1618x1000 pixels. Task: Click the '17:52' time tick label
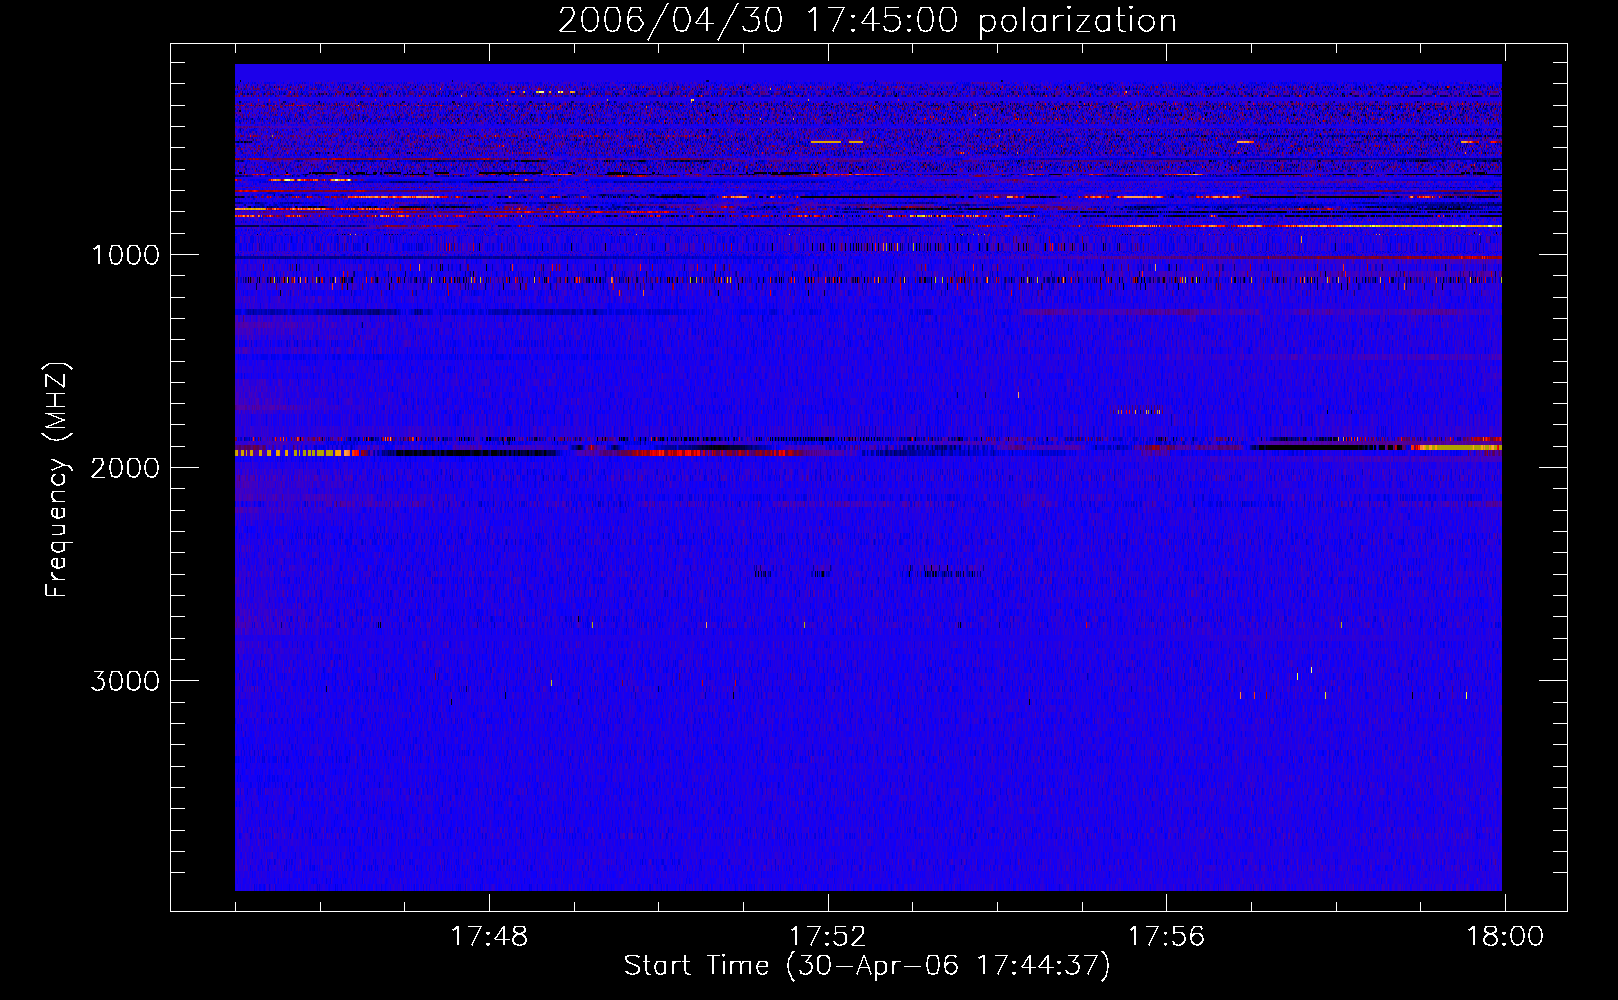(x=828, y=937)
